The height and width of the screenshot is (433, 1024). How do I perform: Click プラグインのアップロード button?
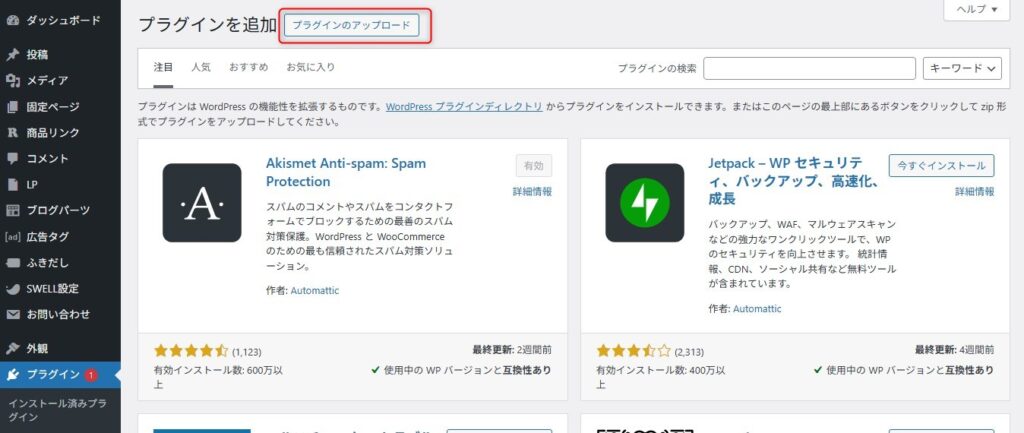point(351,25)
